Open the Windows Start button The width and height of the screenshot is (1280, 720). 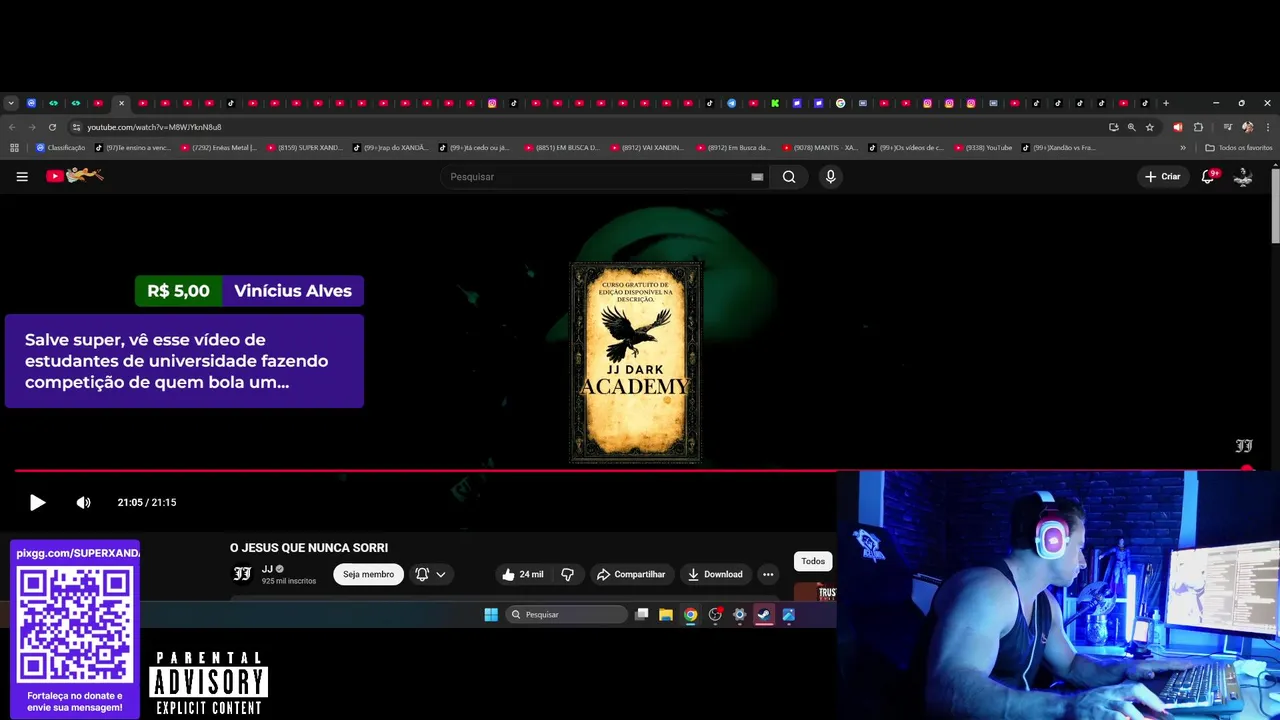(491, 615)
